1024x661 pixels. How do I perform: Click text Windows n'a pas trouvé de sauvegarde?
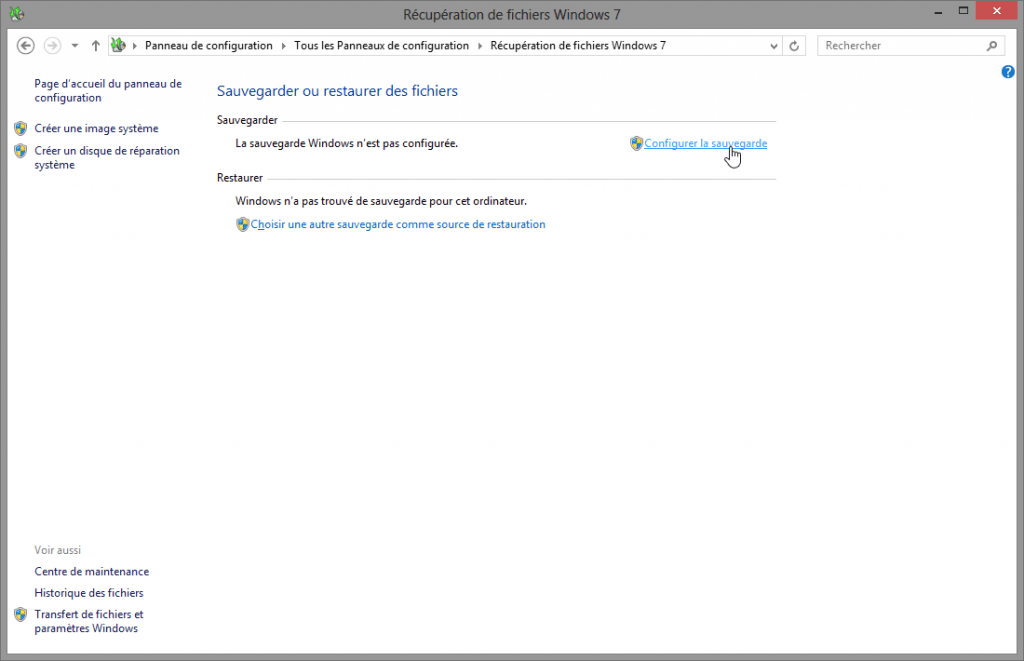pos(381,201)
